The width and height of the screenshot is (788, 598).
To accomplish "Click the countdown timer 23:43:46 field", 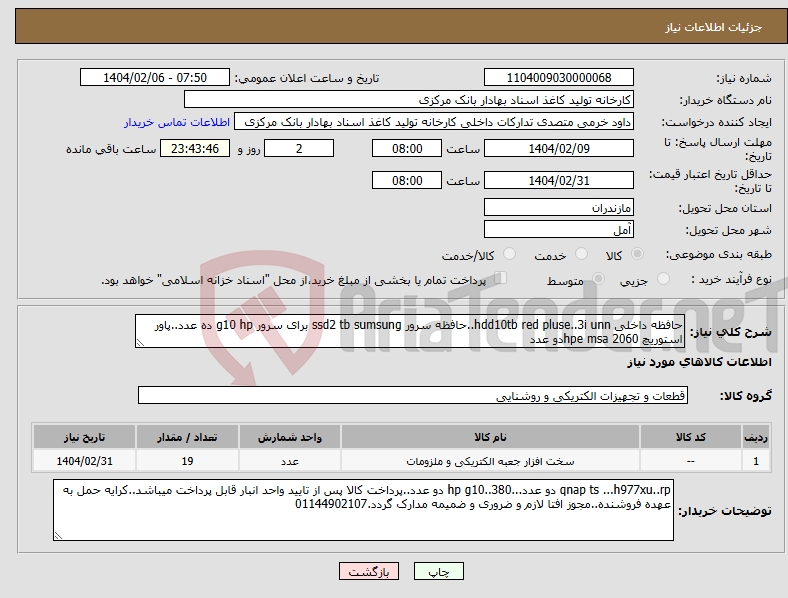I will tap(195, 149).
